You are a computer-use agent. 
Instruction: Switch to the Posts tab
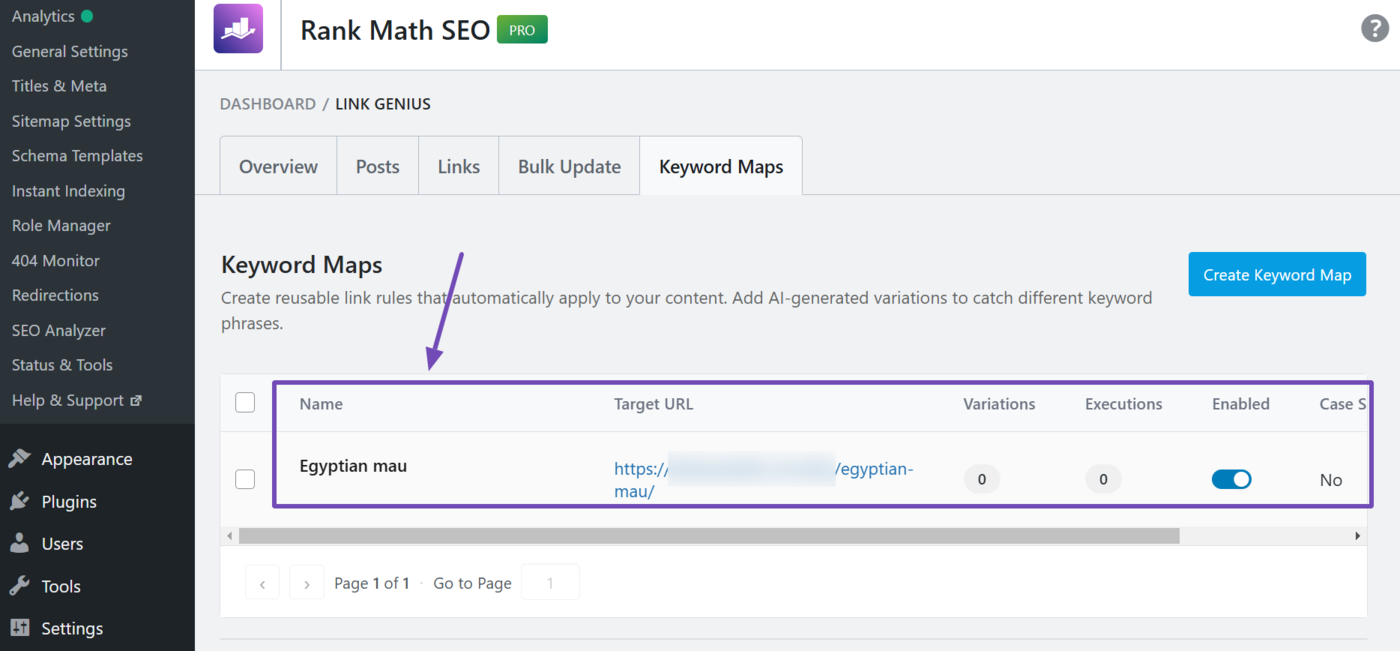pos(377,167)
